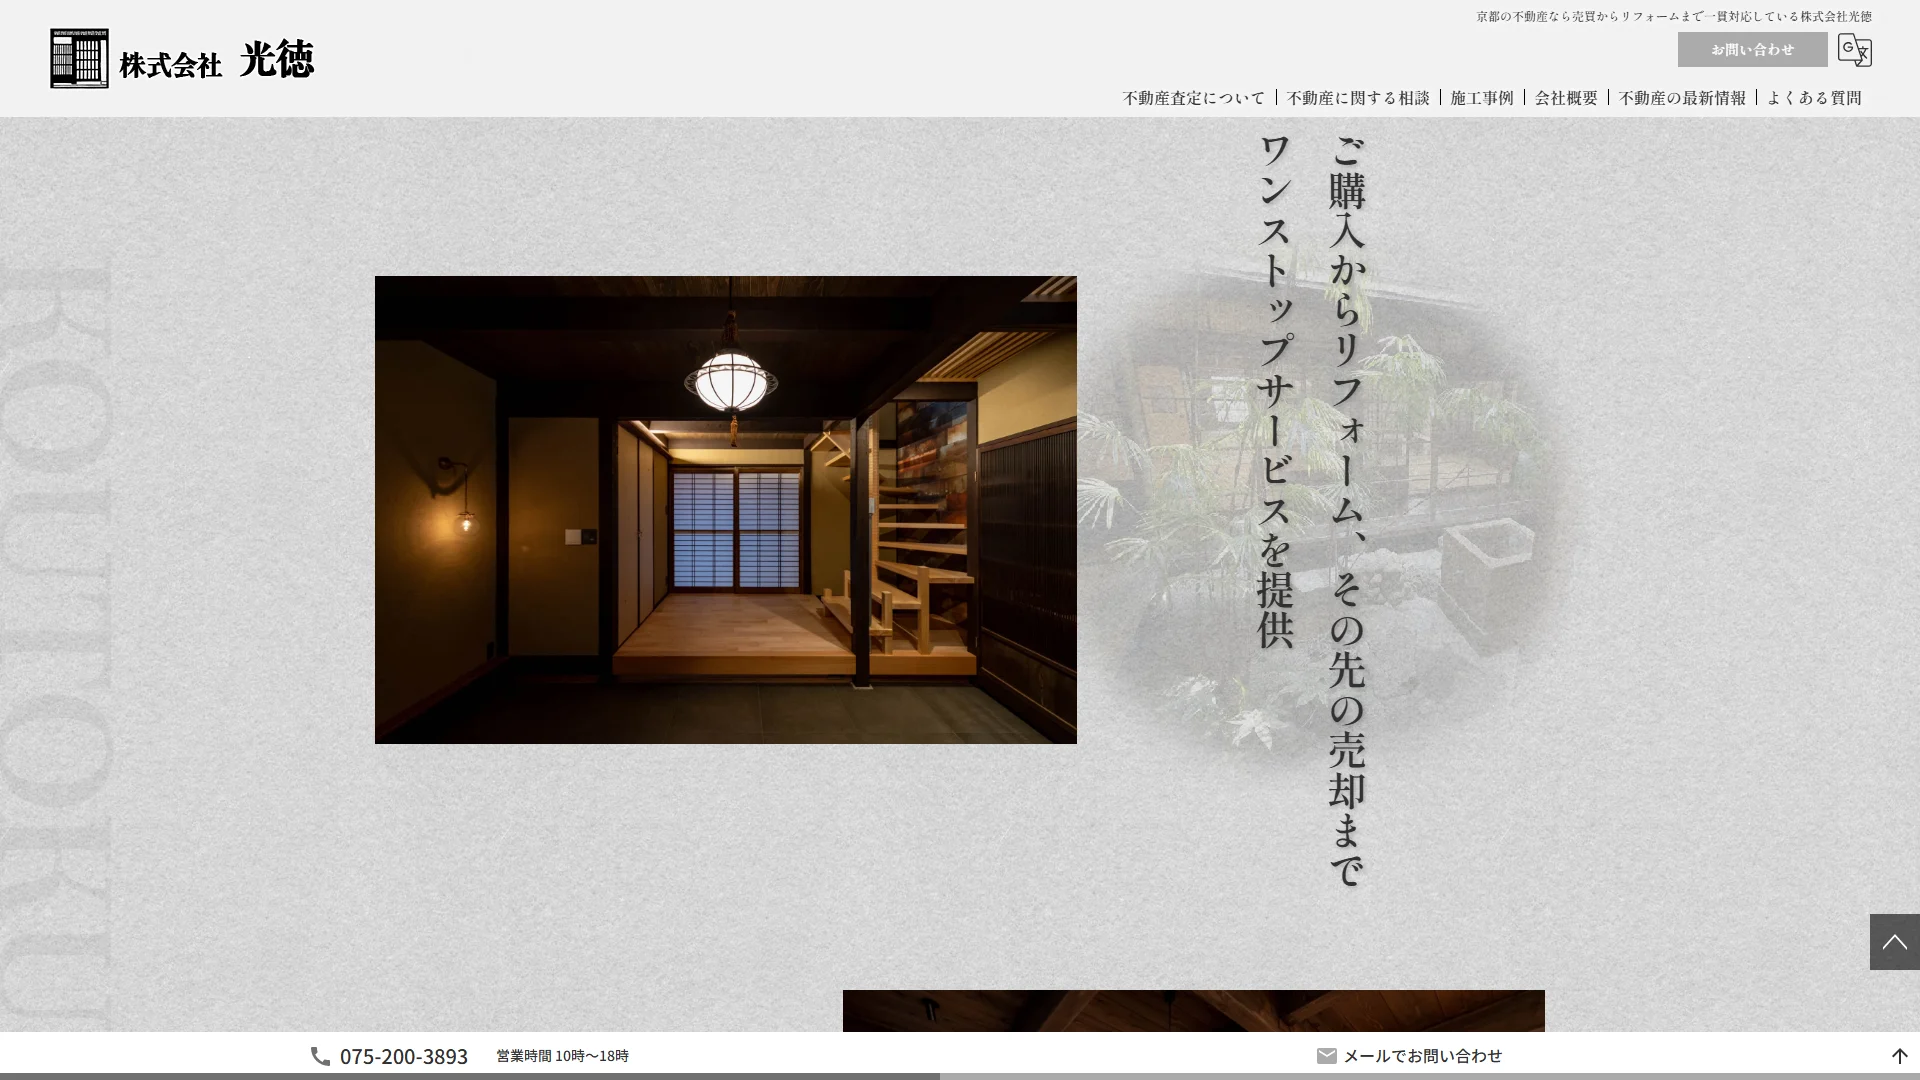This screenshot has width=1920, height=1080.
Task: Open the Google Translate icon
Action: (1854, 50)
